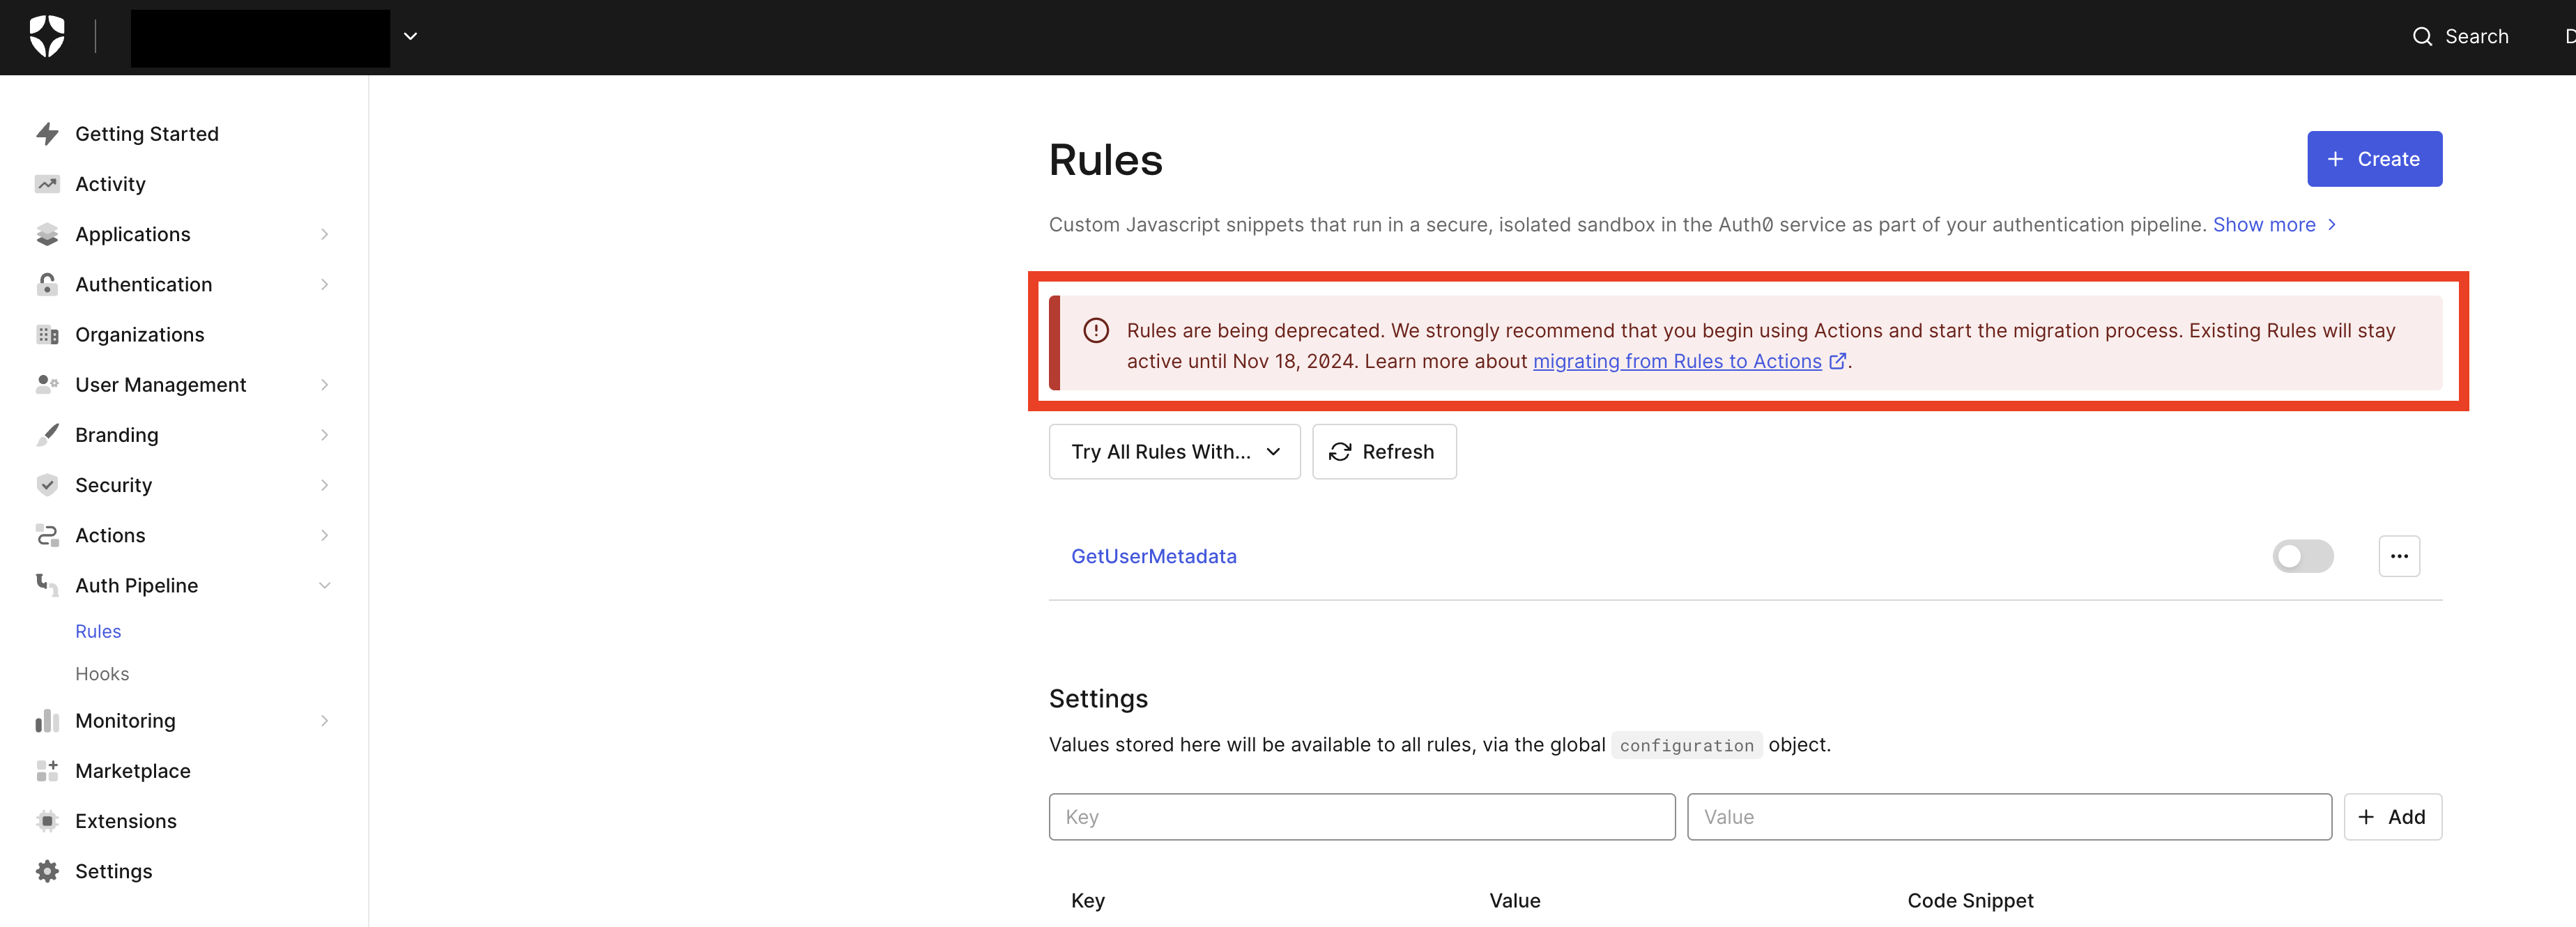Enable the GetUserMetadata rule
2576x927 pixels.
click(2303, 556)
